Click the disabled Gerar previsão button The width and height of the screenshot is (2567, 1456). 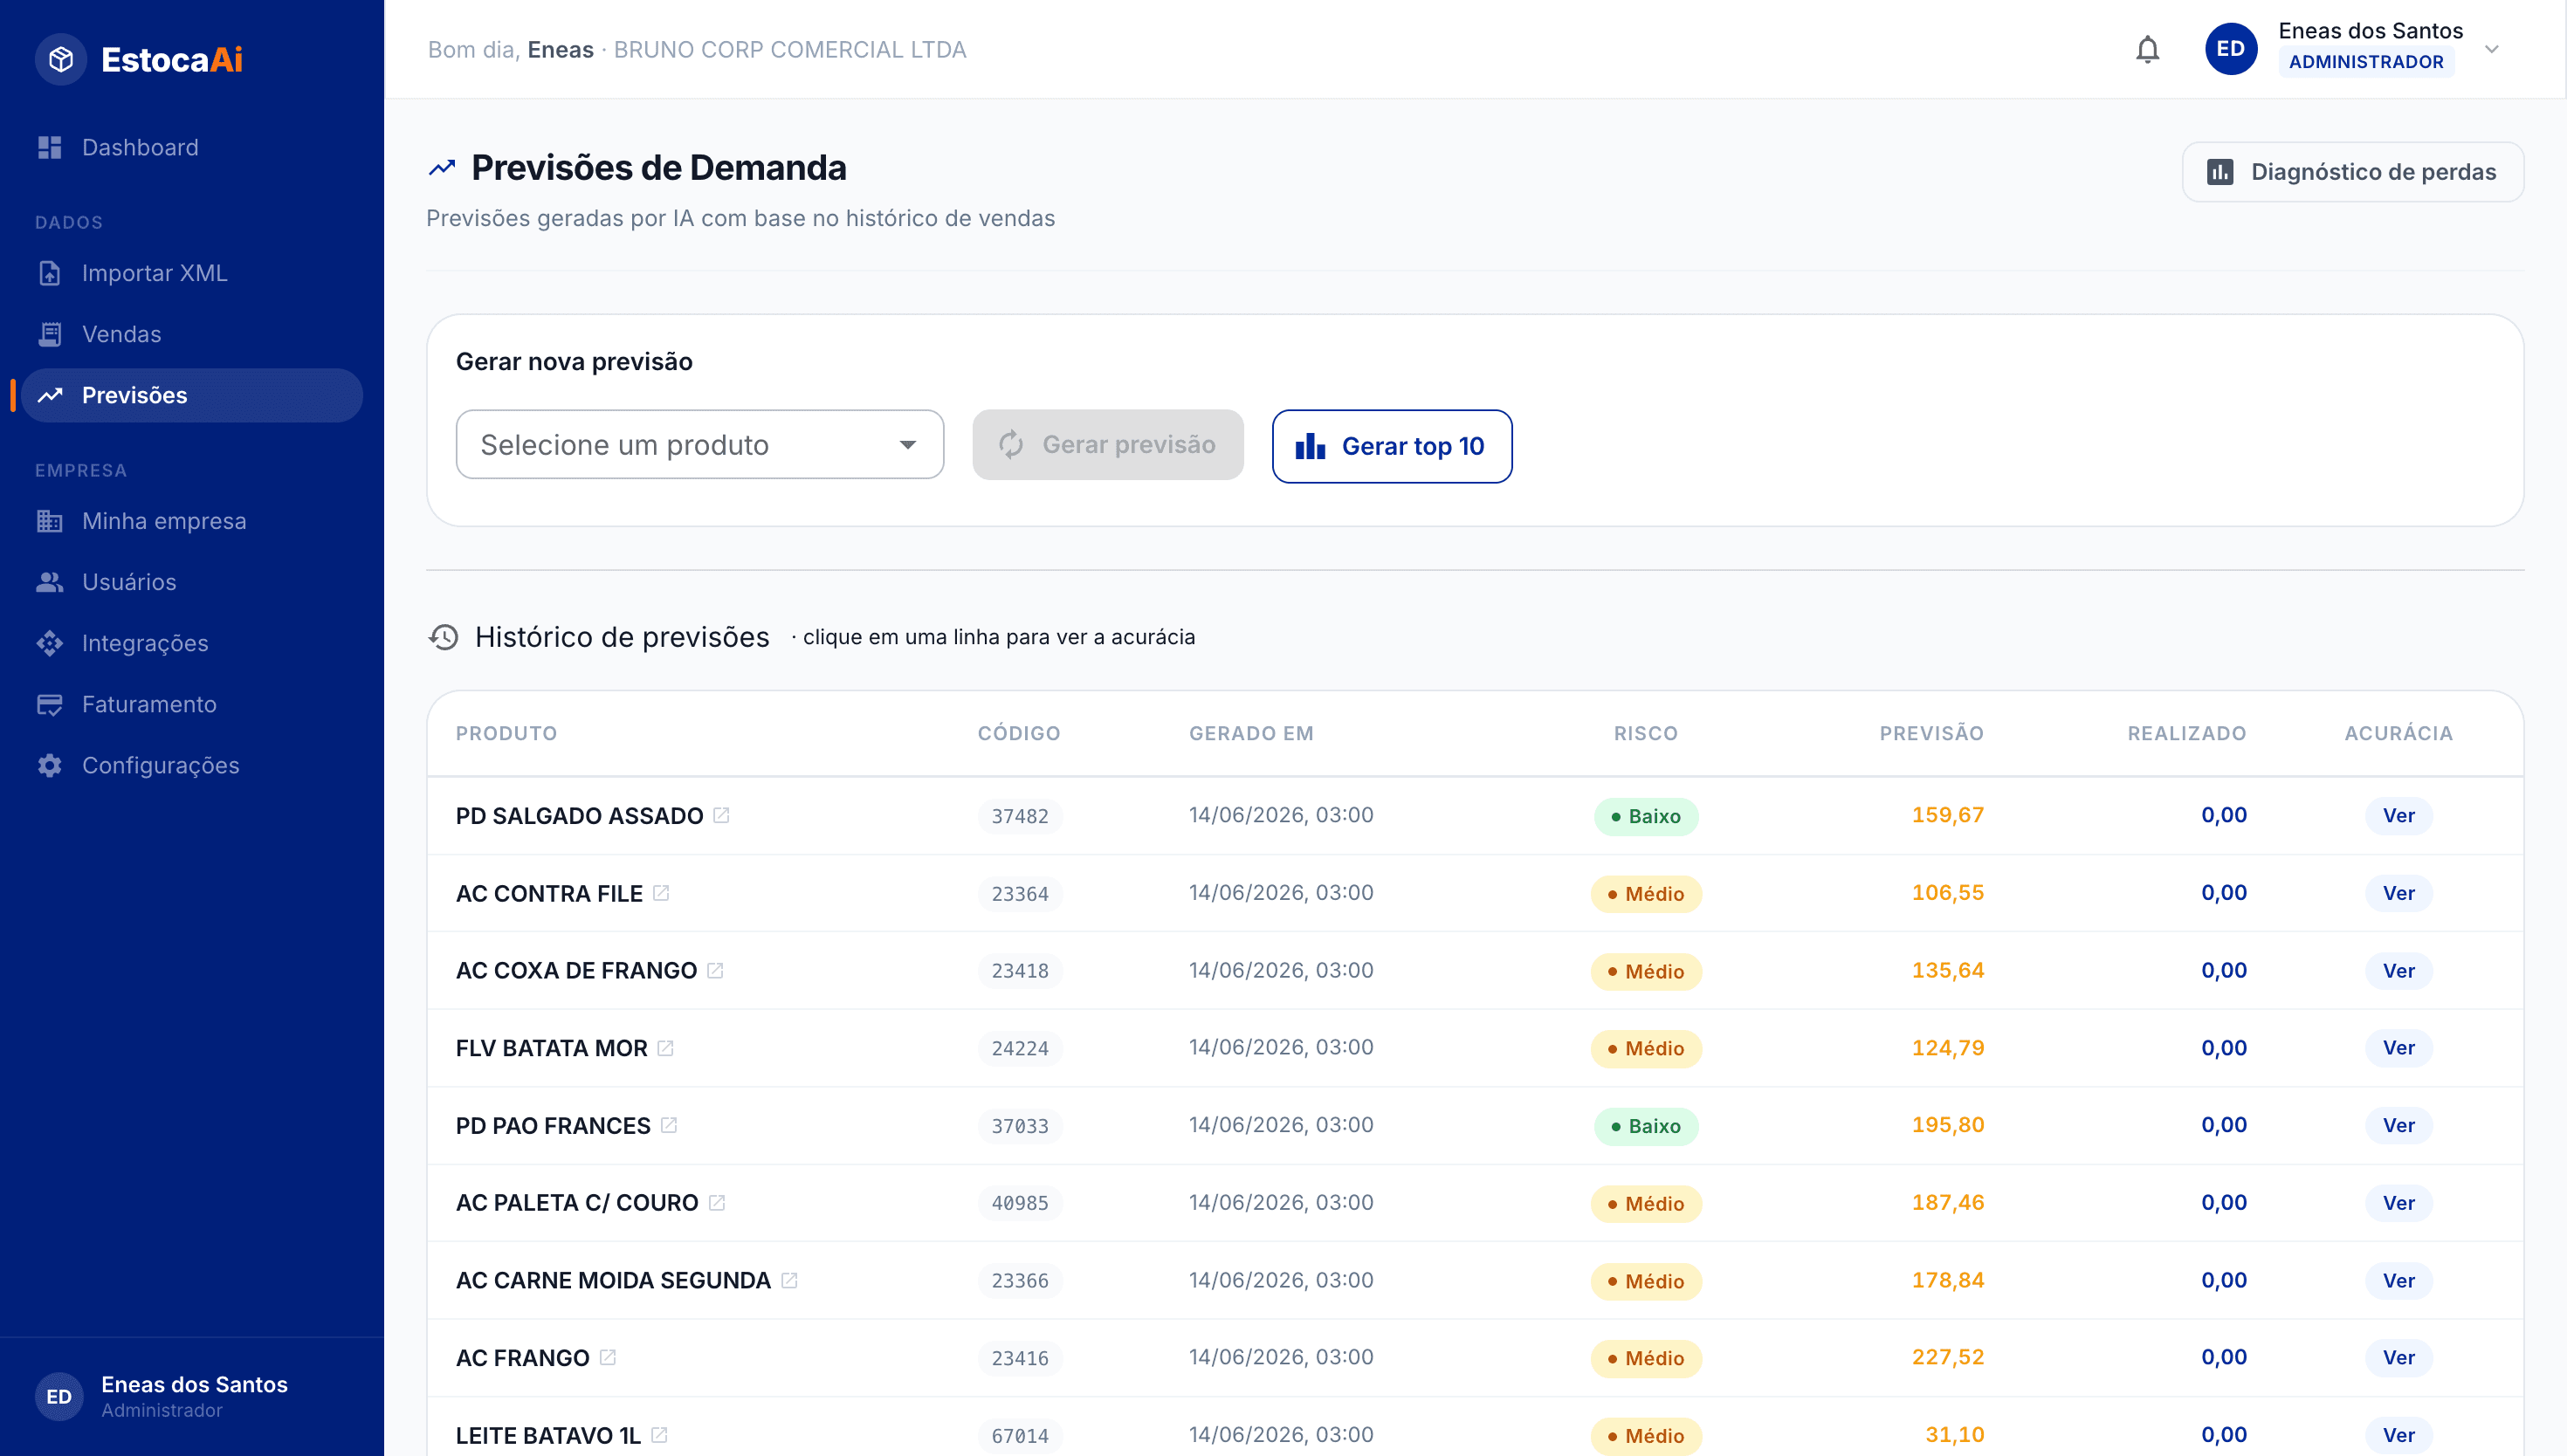[1107, 444]
